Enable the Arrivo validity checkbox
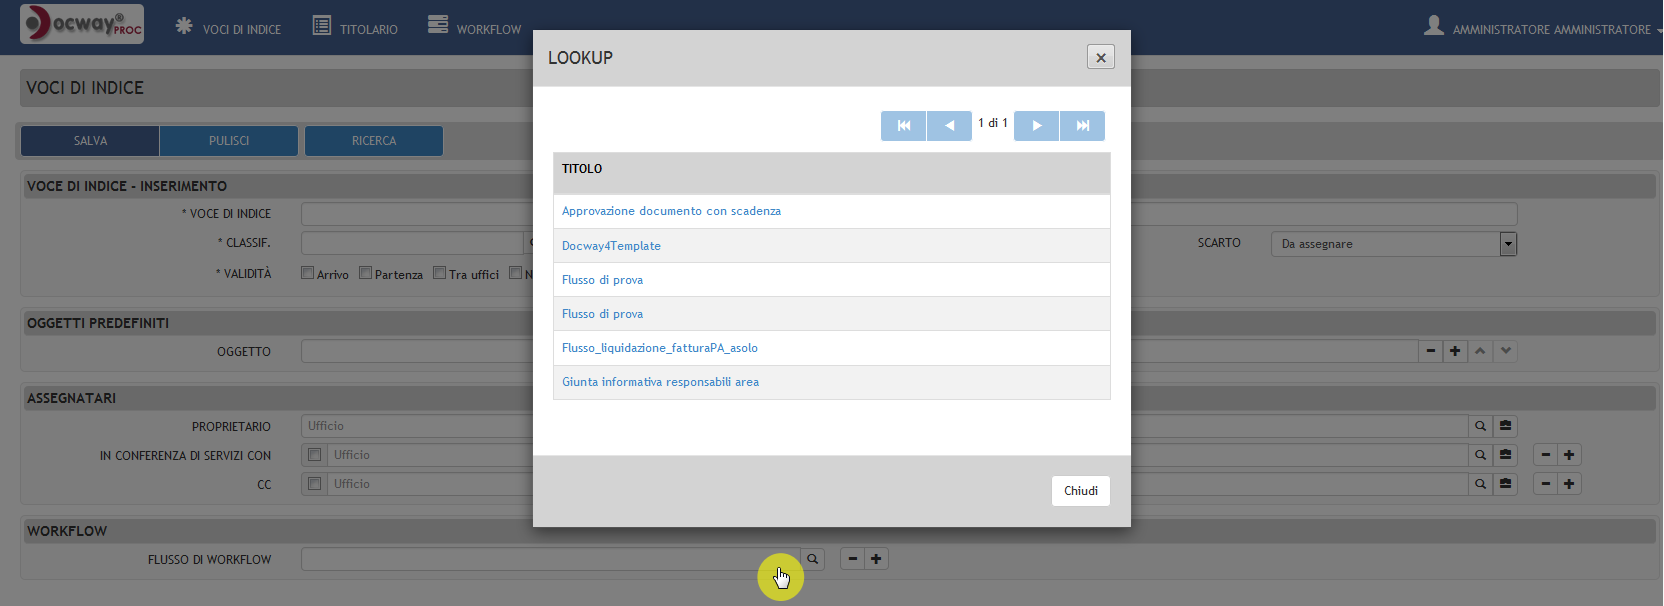The image size is (1664, 606). tap(308, 273)
